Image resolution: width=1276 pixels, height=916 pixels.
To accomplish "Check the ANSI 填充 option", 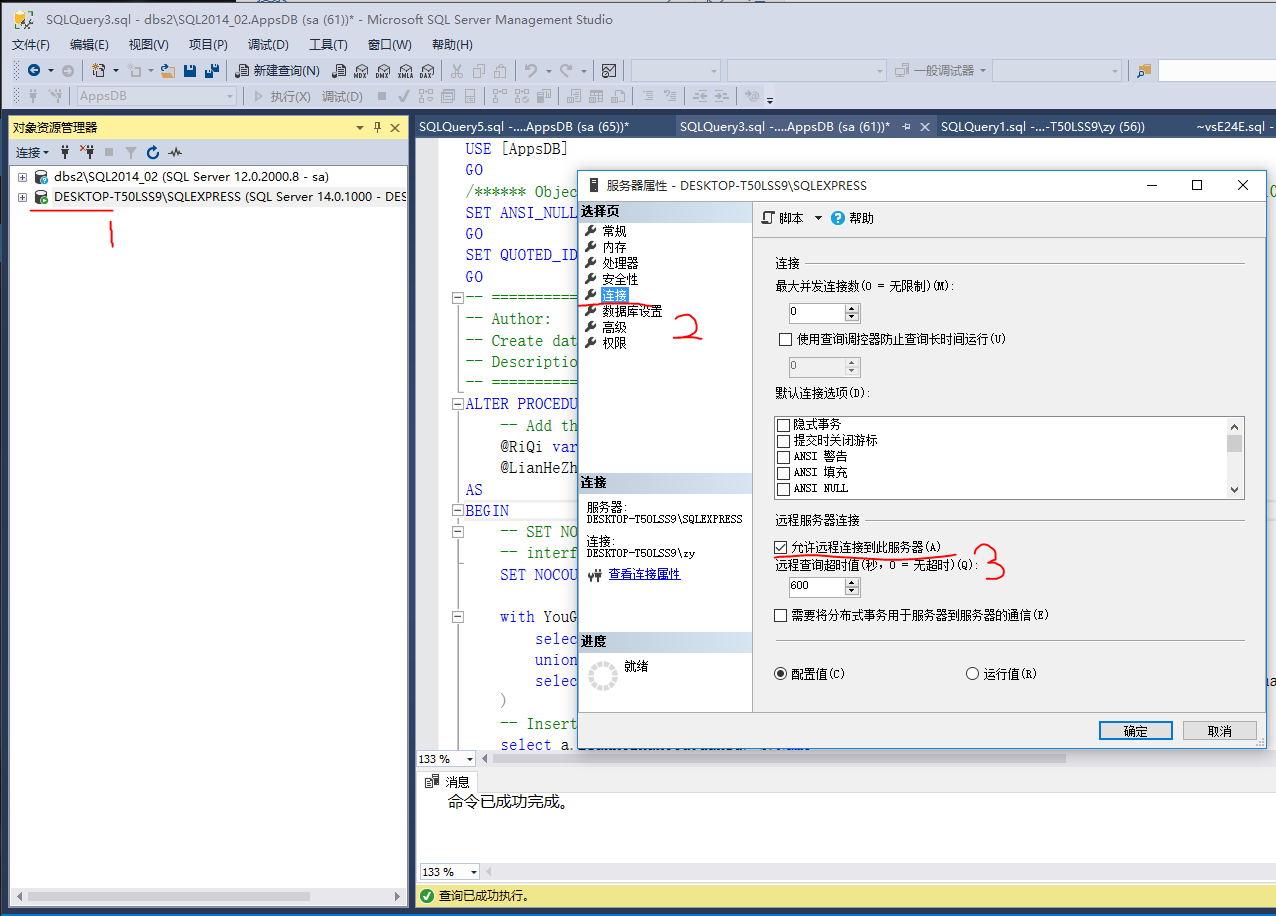I will 784,473.
